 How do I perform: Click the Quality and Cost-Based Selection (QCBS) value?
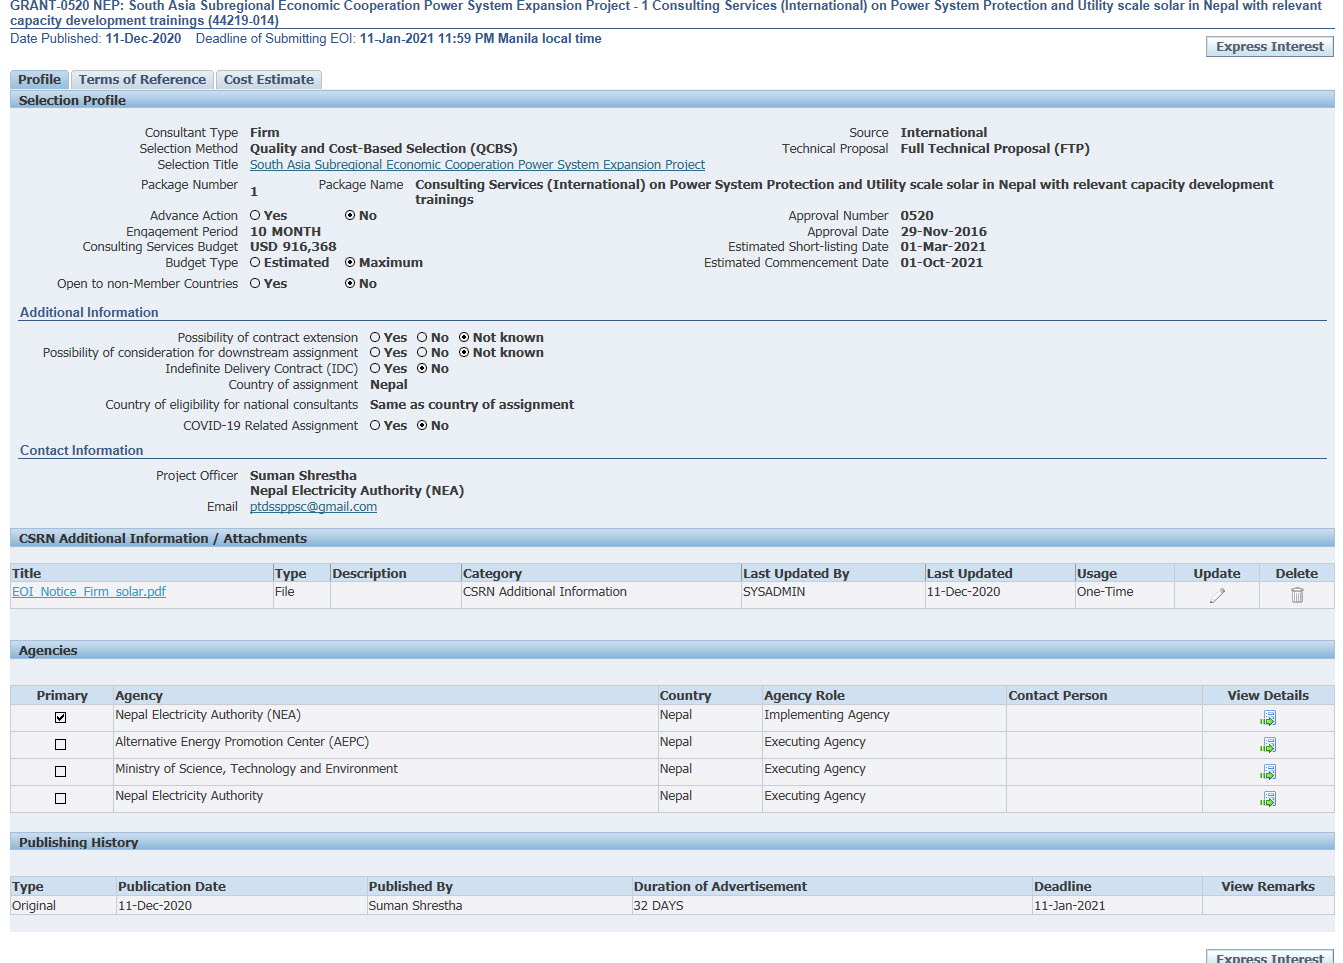(x=384, y=148)
